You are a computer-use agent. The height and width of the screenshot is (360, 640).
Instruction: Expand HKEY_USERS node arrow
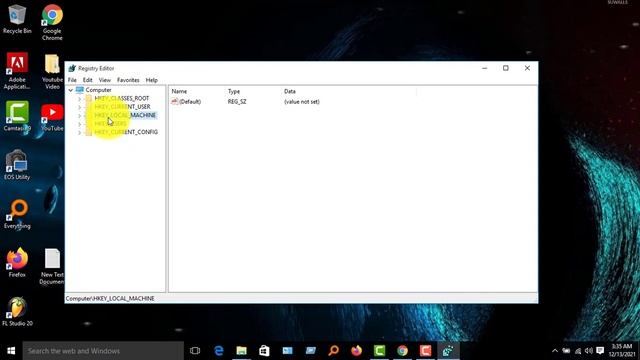(x=79, y=124)
